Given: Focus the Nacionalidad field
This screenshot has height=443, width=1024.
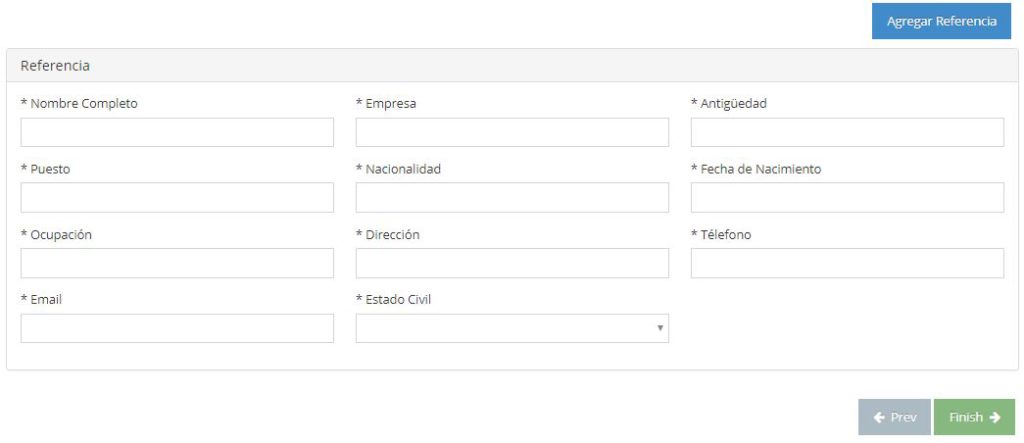Looking at the screenshot, I should [512, 198].
